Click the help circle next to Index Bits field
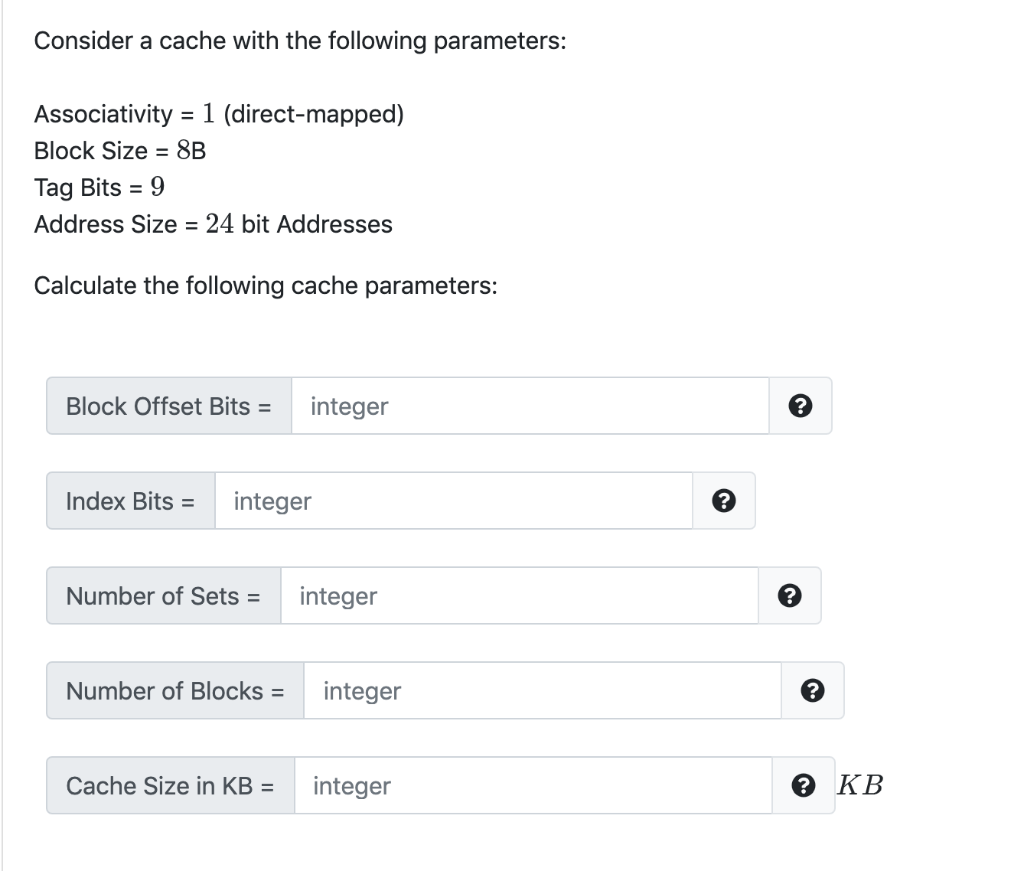 coord(722,500)
